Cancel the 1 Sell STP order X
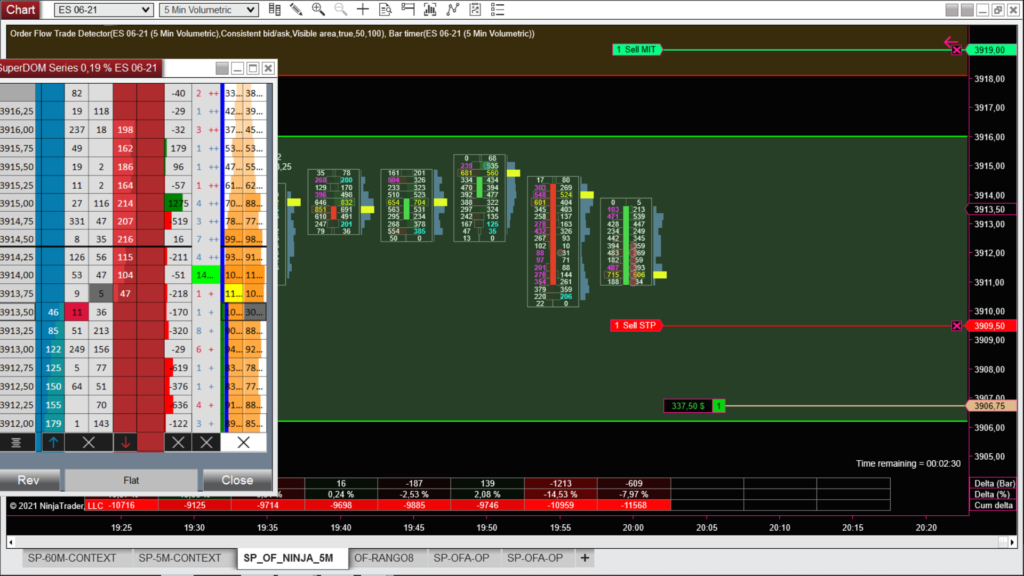Image resolution: width=1024 pixels, height=576 pixels. pos(957,325)
